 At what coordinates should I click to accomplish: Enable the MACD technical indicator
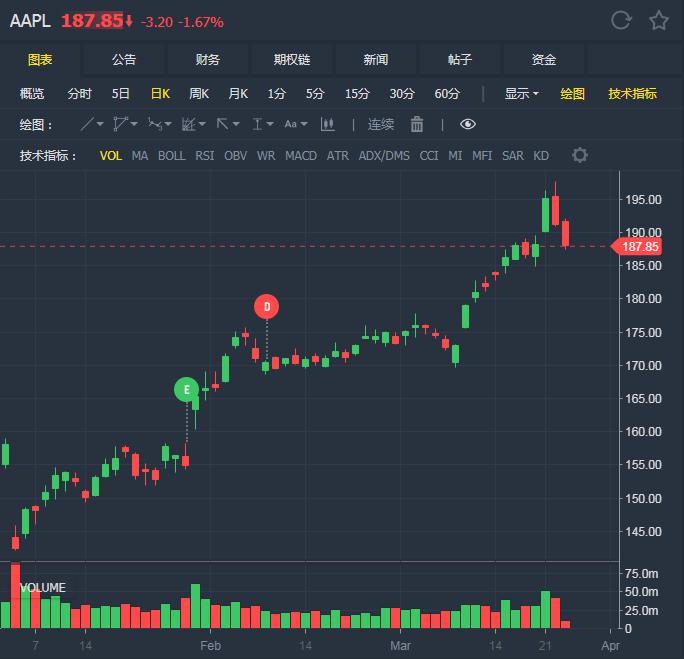click(301, 156)
